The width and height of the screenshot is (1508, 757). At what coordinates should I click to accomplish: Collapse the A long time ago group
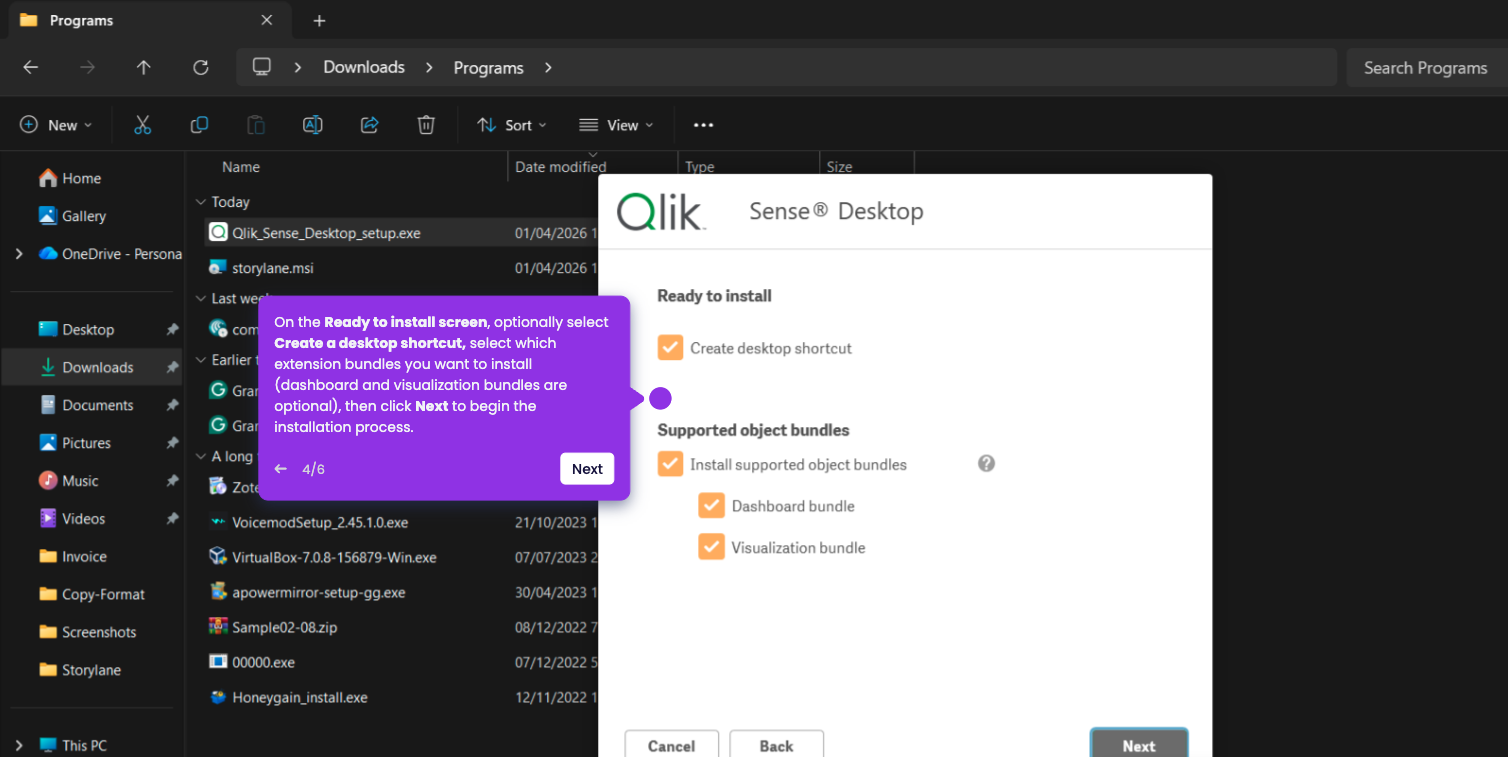click(x=201, y=456)
